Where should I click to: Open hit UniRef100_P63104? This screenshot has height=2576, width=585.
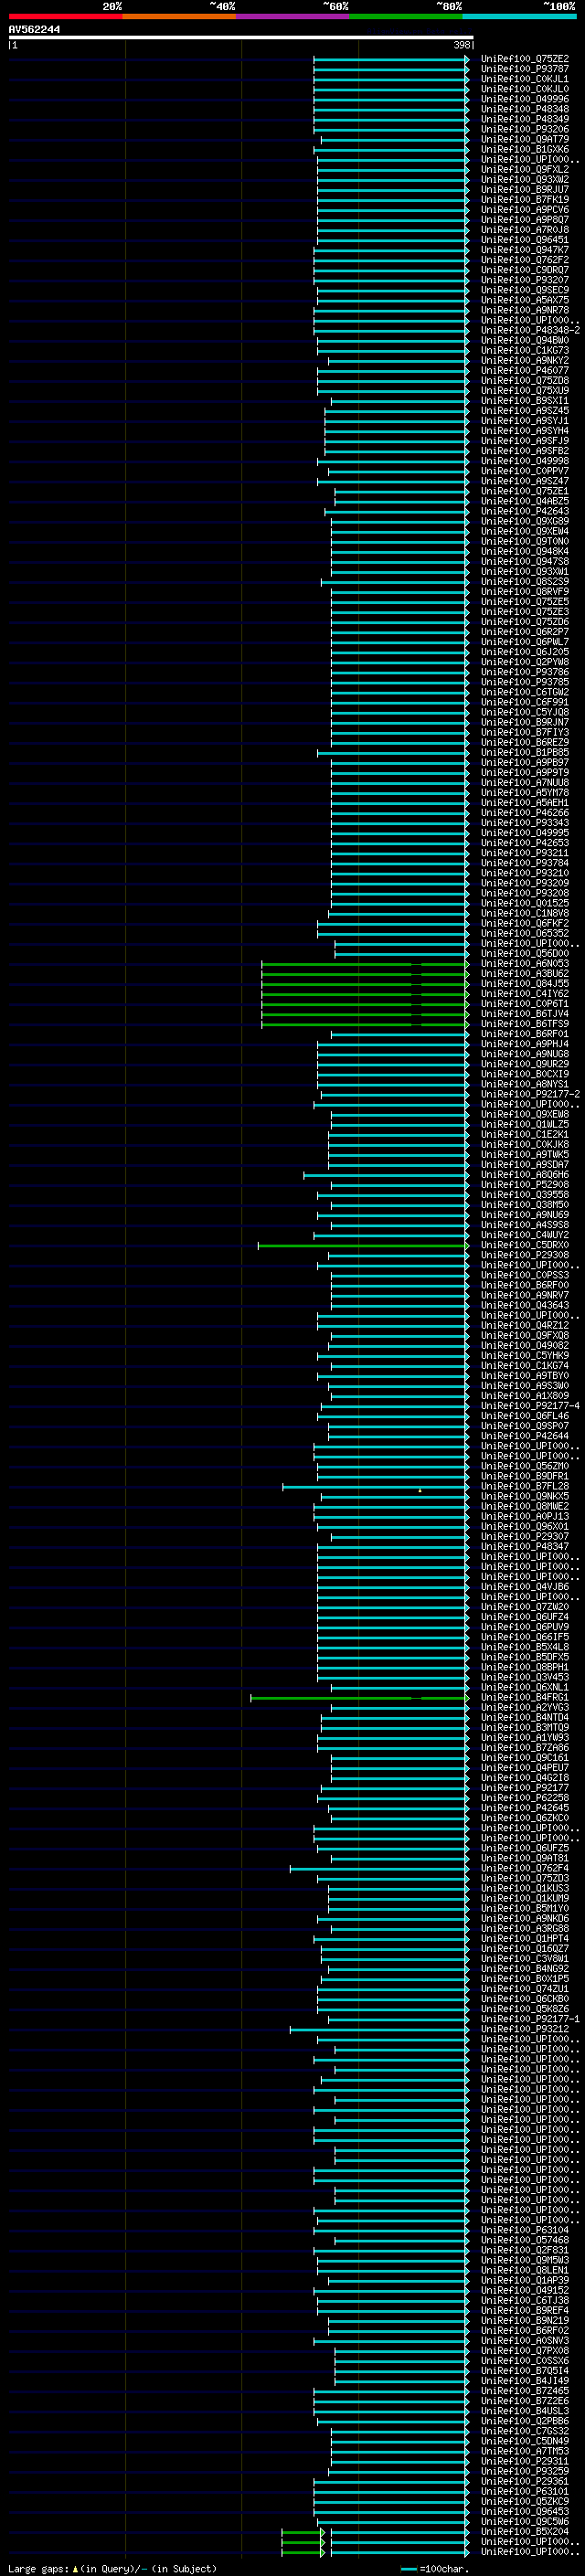(524, 2230)
